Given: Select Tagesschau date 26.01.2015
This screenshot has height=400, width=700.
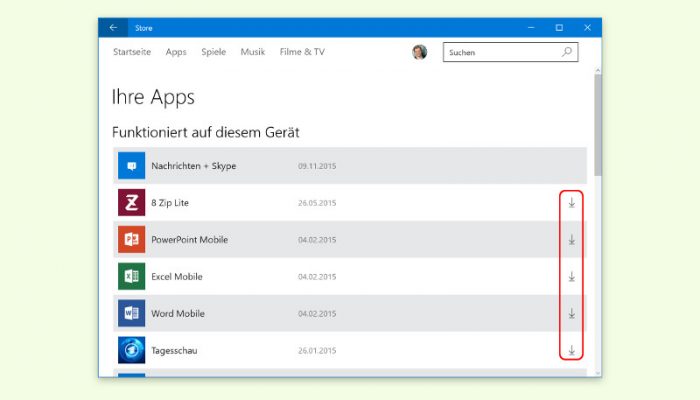Looking at the screenshot, I should pos(317,351).
